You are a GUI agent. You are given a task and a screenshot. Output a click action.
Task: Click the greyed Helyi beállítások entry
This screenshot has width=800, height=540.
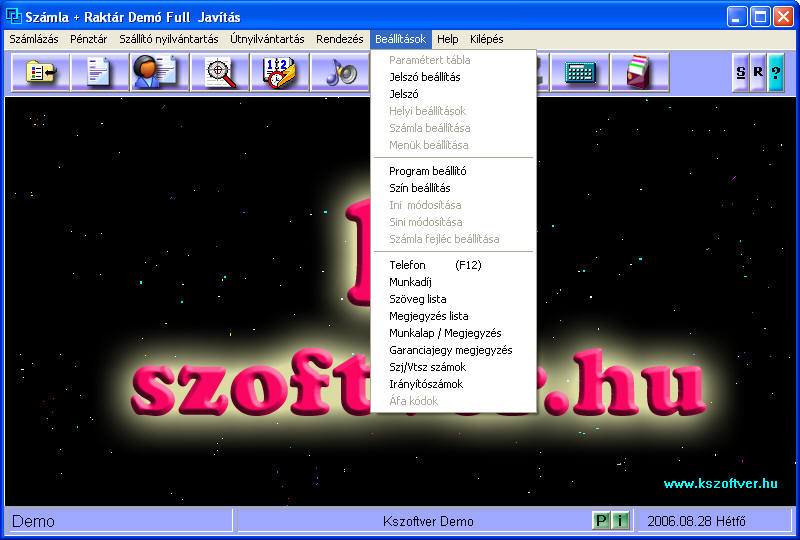(x=454, y=111)
